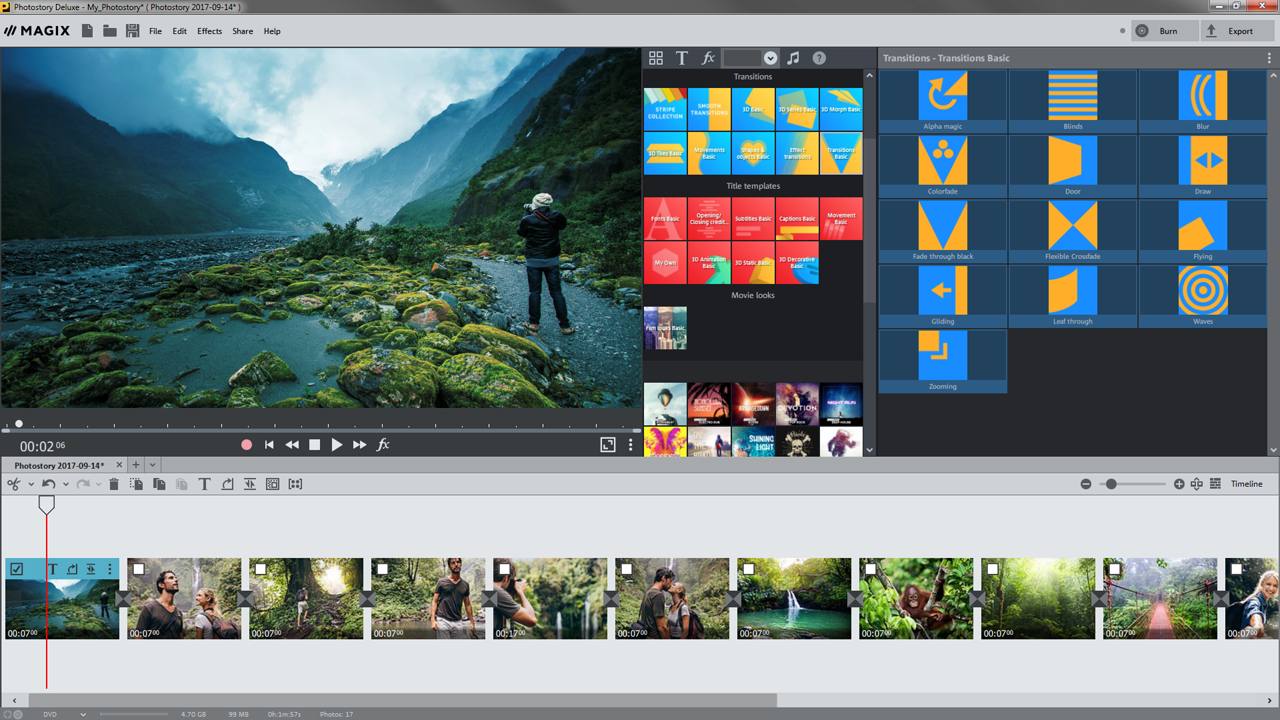Click the timeline playhead marker
This screenshot has width=1280, height=720.
coord(46,504)
